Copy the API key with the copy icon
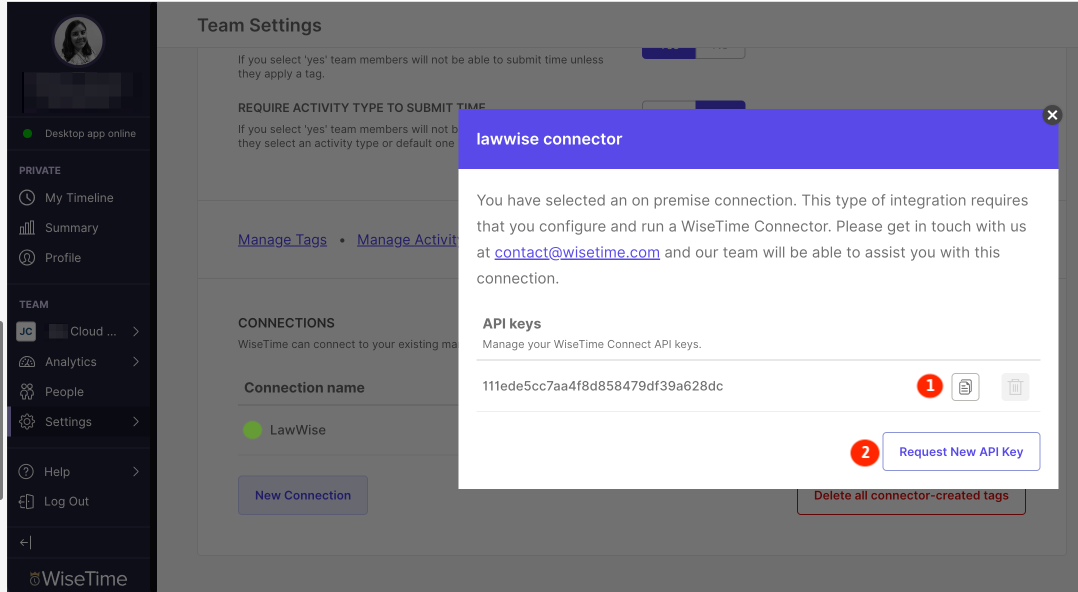 (965, 387)
